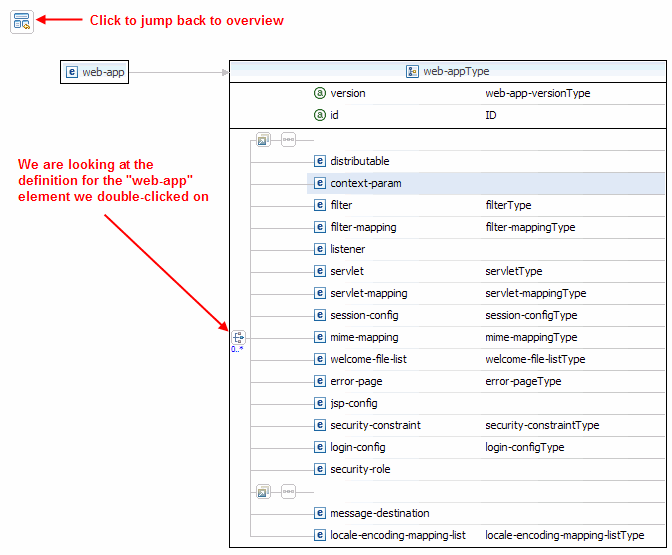Select the login-config element name
This screenshot has height=555, width=672.
358,447
